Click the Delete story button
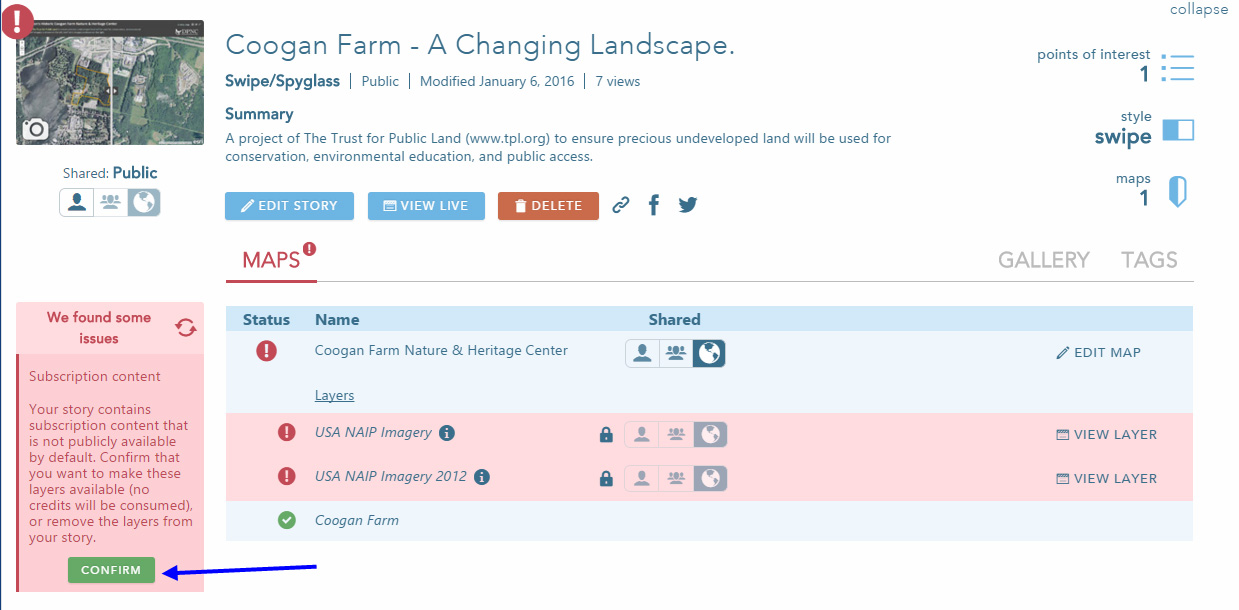The height and width of the screenshot is (610, 1239). 548,206
